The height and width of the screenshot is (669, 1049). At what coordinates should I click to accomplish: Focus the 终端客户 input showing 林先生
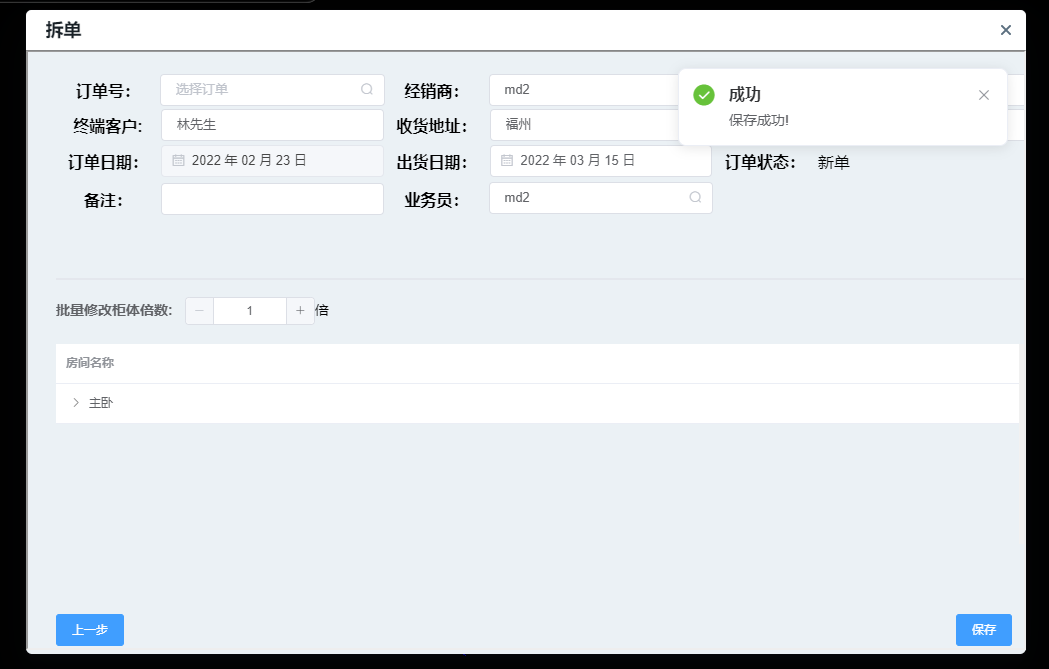click(272, 125)
